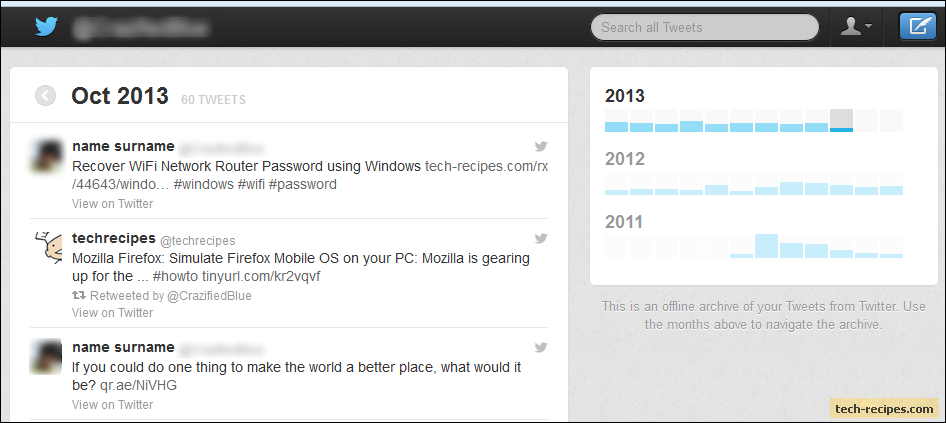Viewport: 946px width, 423px height.
Task: Open the qr.ae/NiVHG link
Action: coord(138,385)
